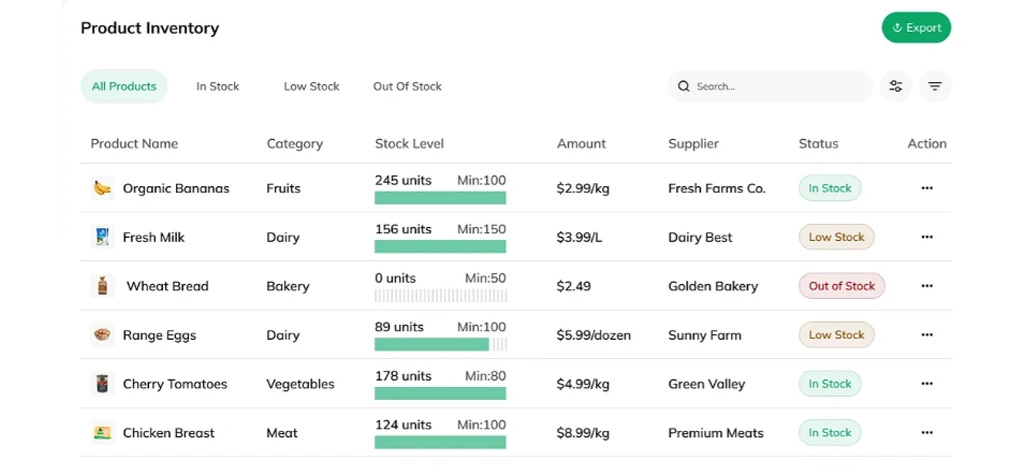Click the eggs product icon
The image size is (1026, 466).
click(x=102, y=334)
